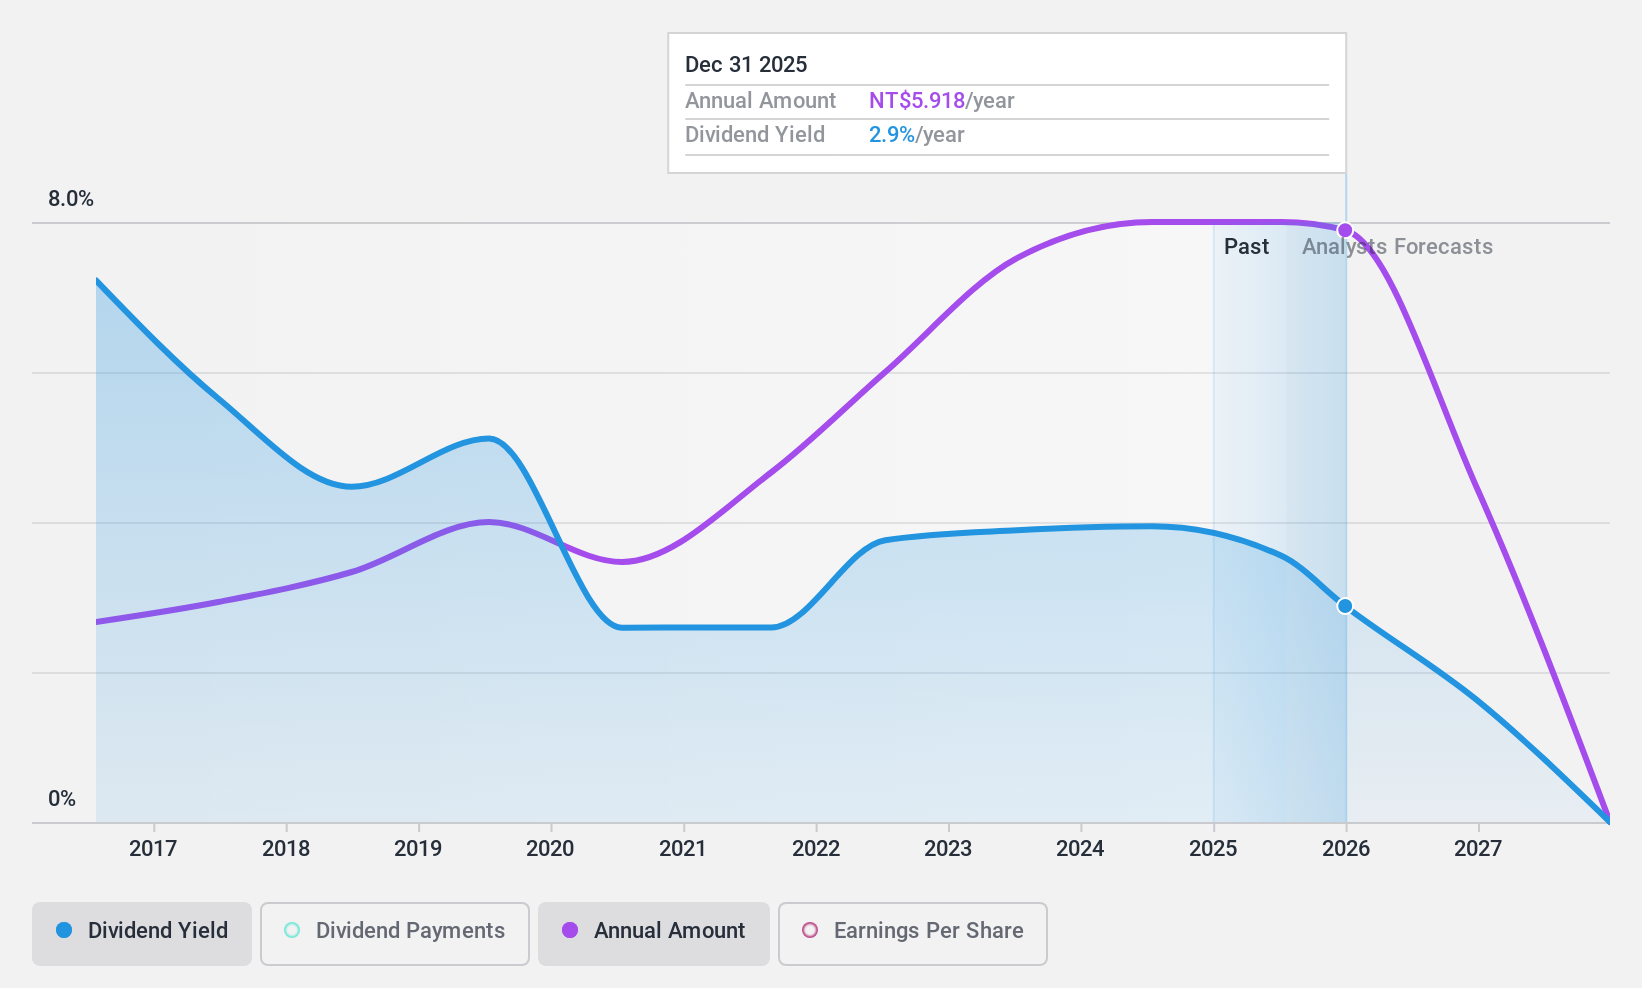1642x988 pixels.
Task: Select the purple Annual Amount data point
Action: pyautogui.click(x=1345, y=230)
